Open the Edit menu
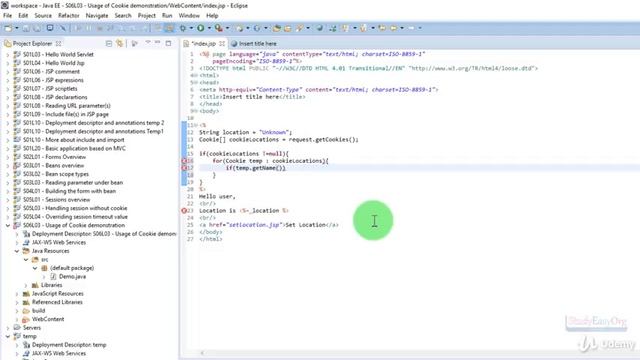Screen dimensions: 640x360 [23, 16]
